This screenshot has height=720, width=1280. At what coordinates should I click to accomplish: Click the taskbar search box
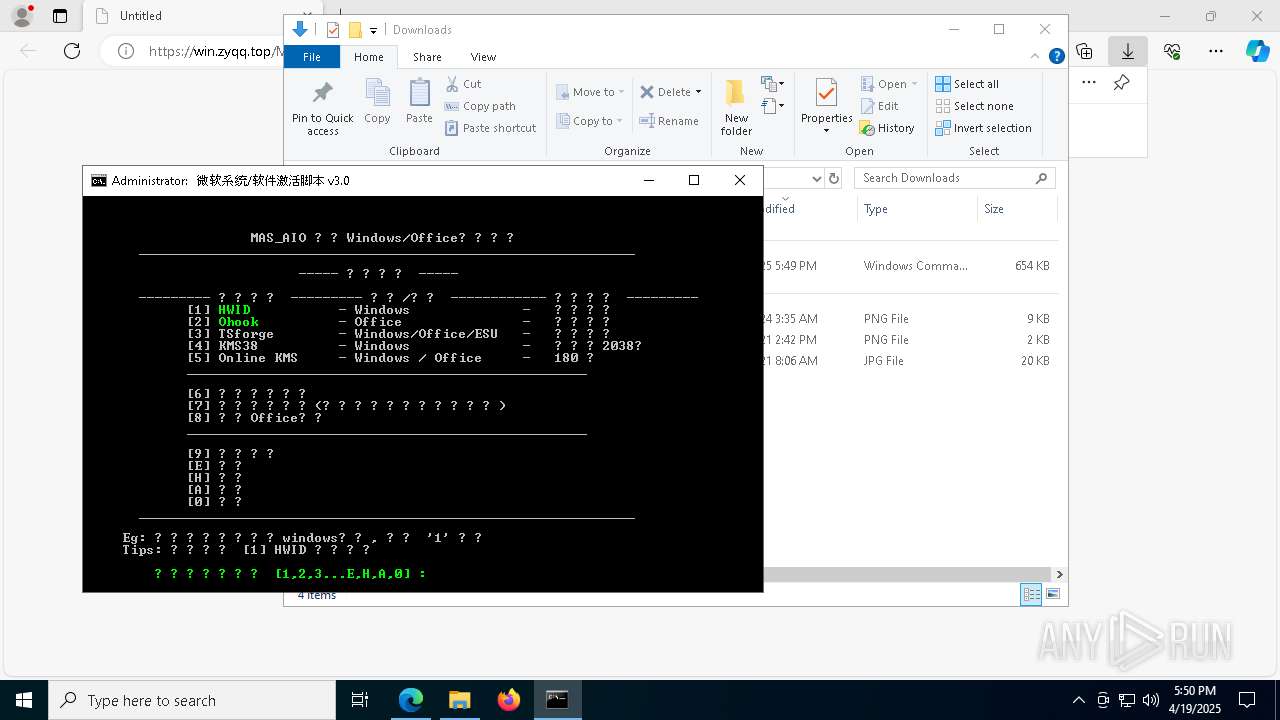point(192,700)
